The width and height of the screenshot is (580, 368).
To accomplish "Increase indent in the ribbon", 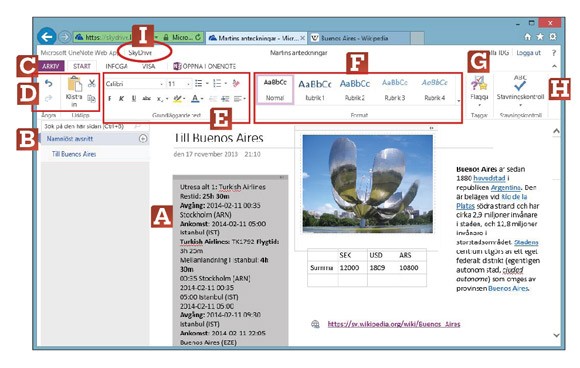I will [225, 99].
